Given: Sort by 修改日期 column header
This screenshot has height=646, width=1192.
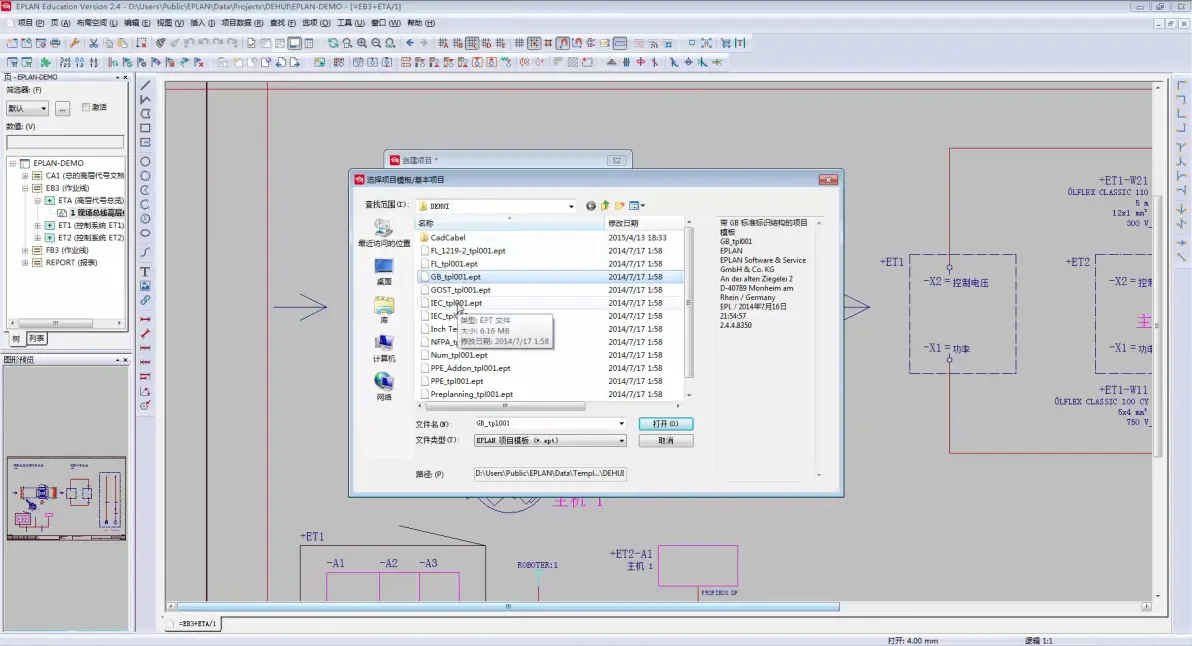Looking at the screenshot, I should 645,223.
